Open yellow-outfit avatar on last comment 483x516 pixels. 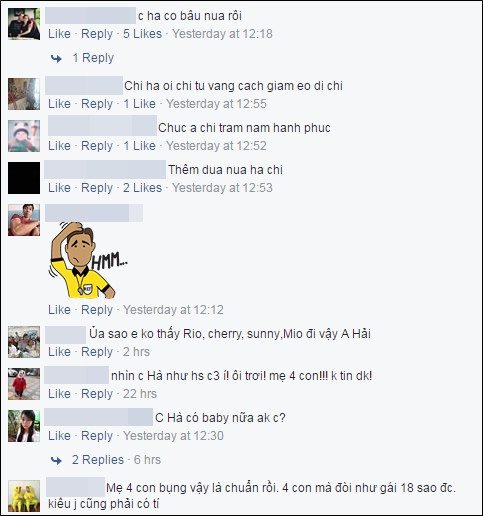[x=24, y=496]
